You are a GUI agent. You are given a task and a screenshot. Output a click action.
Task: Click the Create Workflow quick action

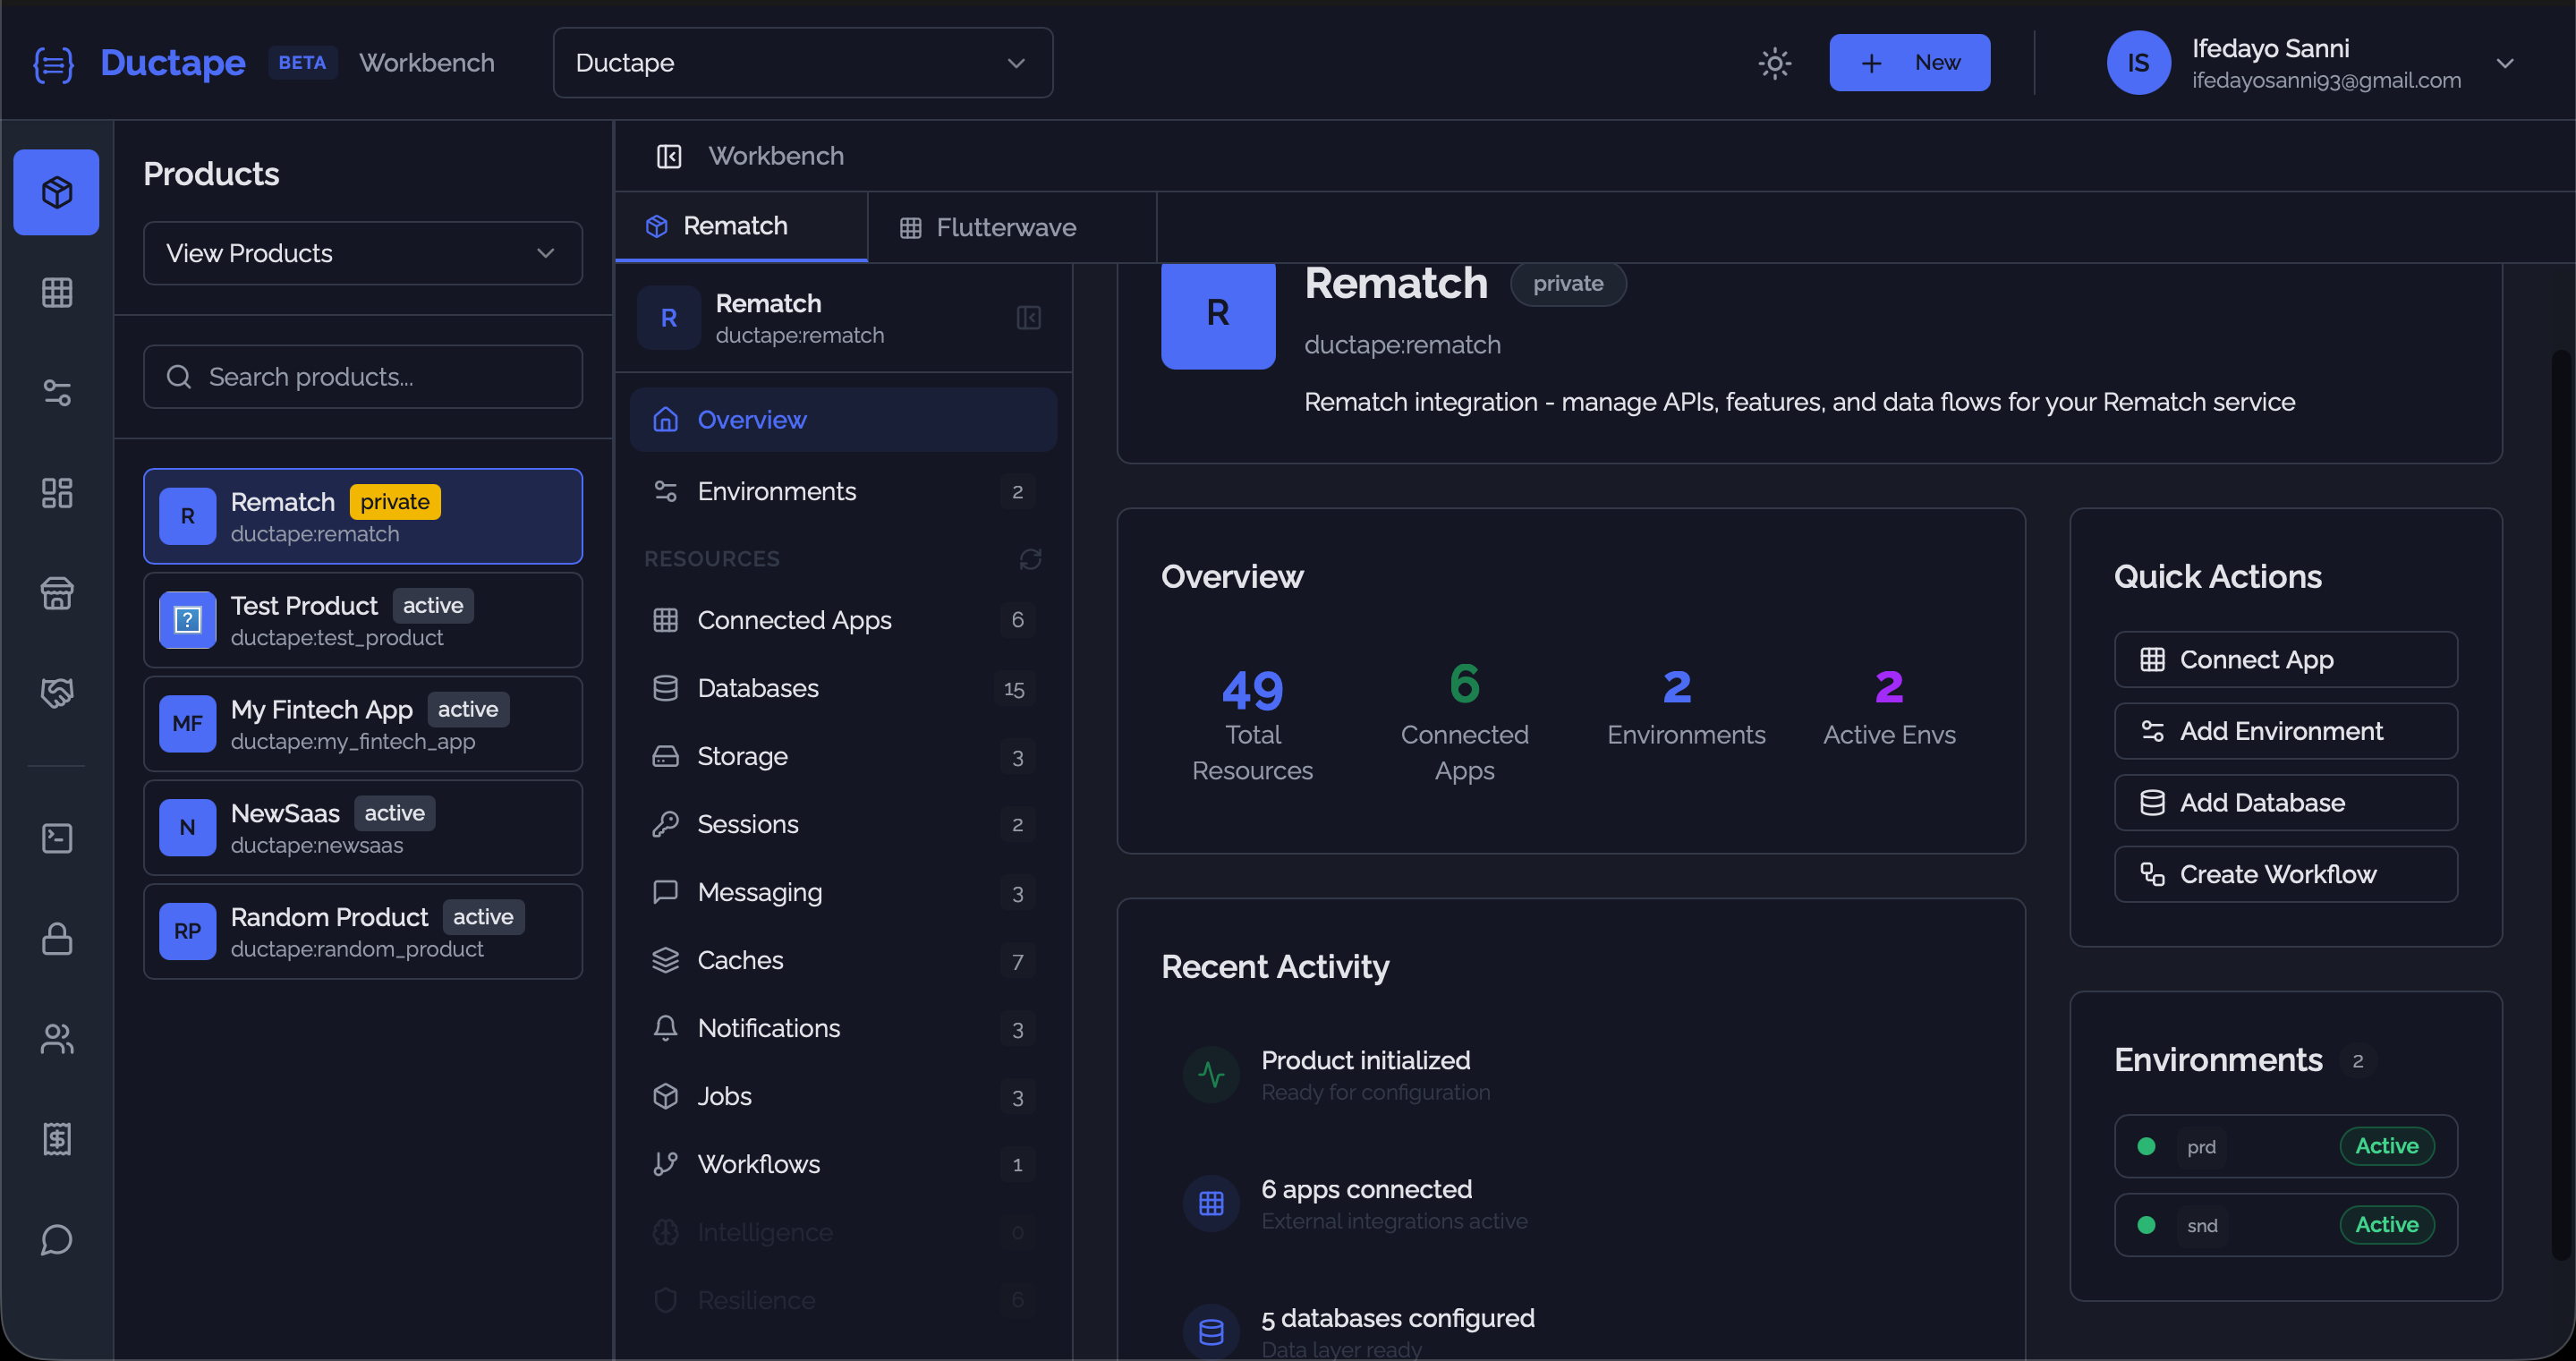(x=2285, y=874)
